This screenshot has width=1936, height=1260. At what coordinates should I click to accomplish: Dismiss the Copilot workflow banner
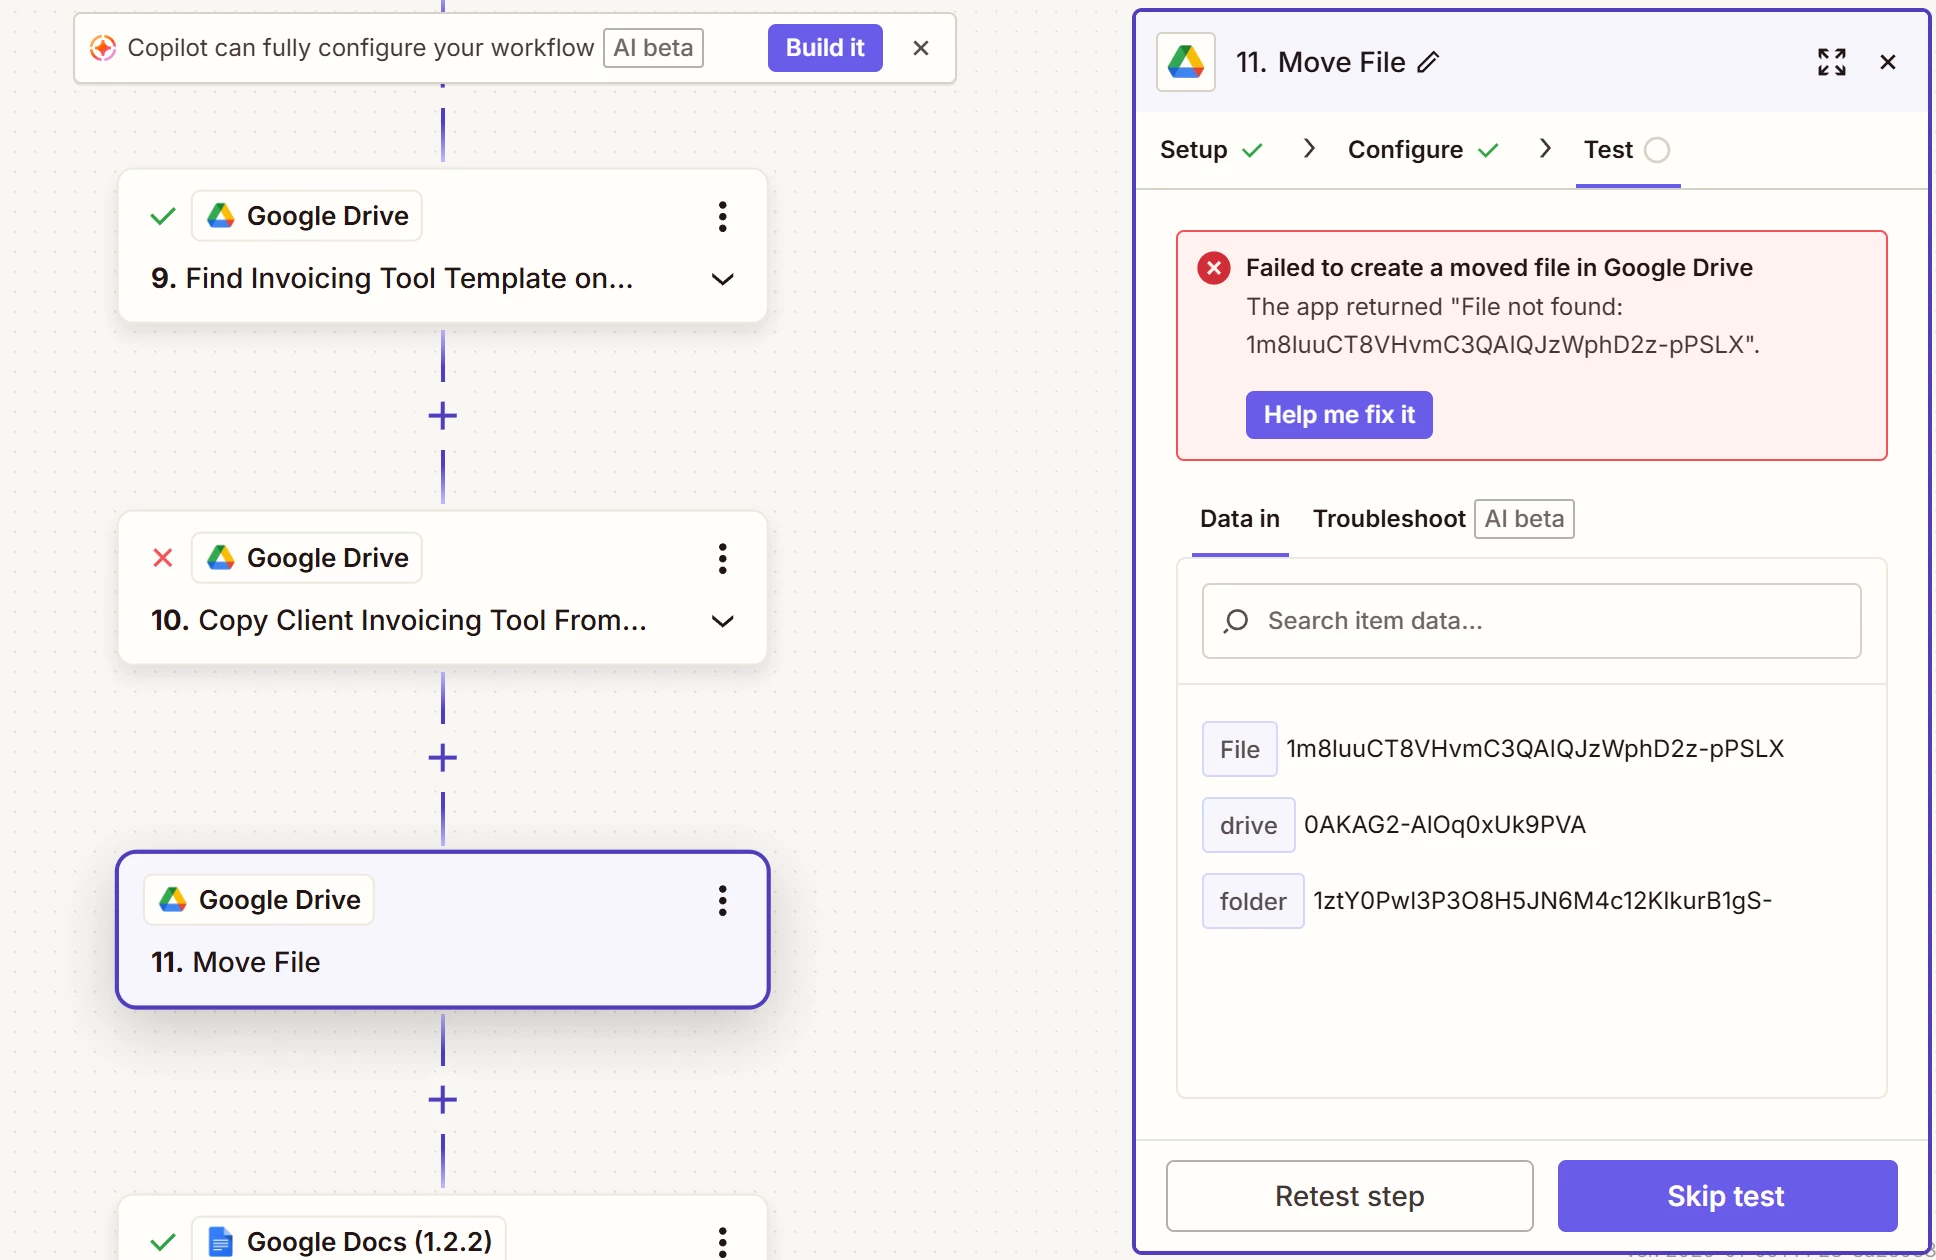click(921, 48)
